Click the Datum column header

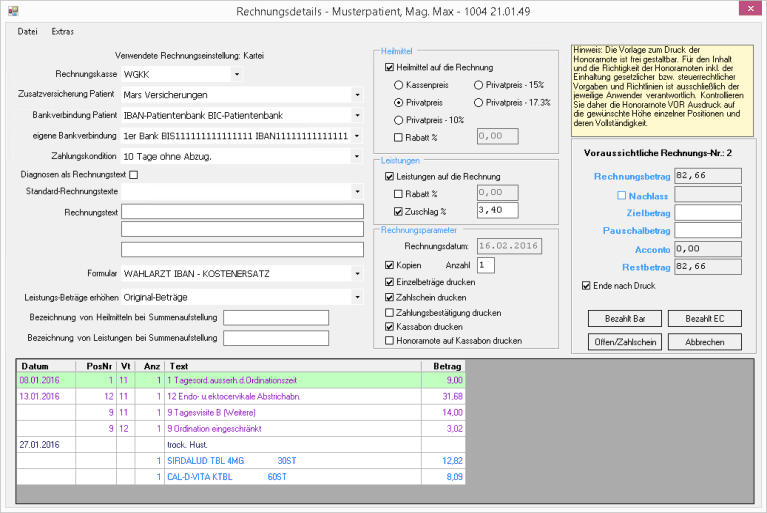(x=46, y=366)
